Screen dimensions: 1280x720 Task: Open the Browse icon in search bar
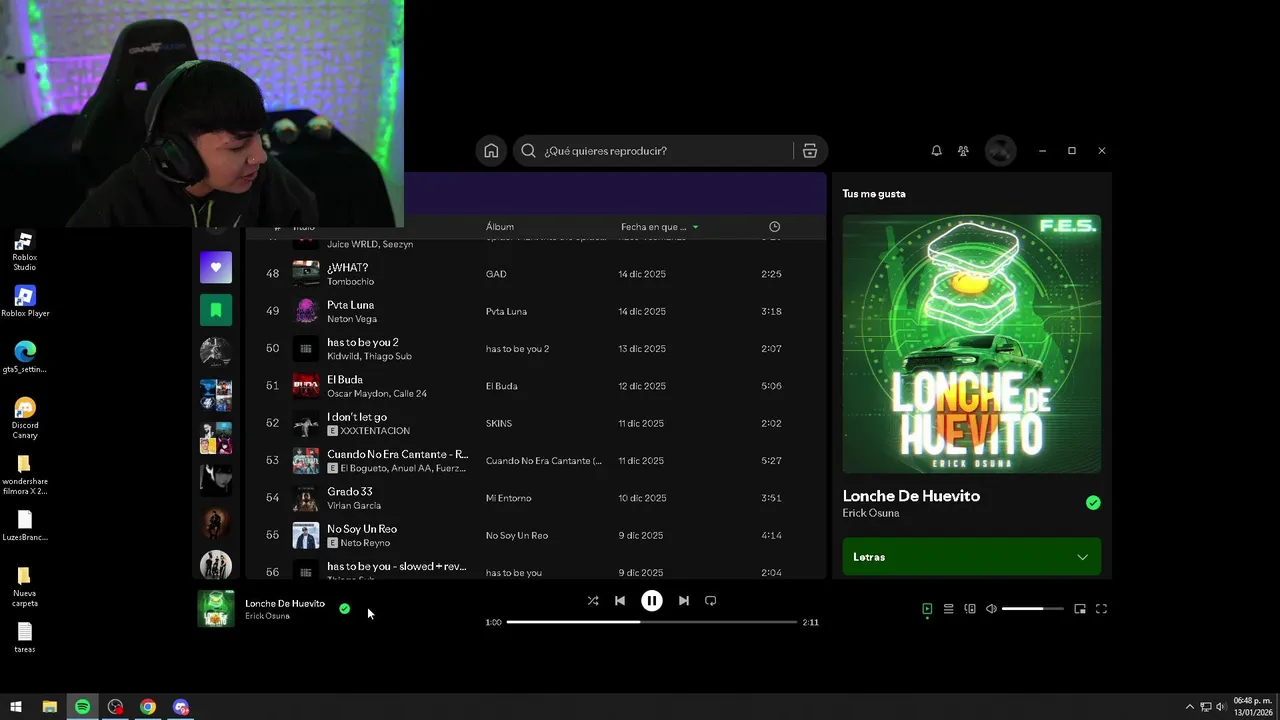pos(810,151)
